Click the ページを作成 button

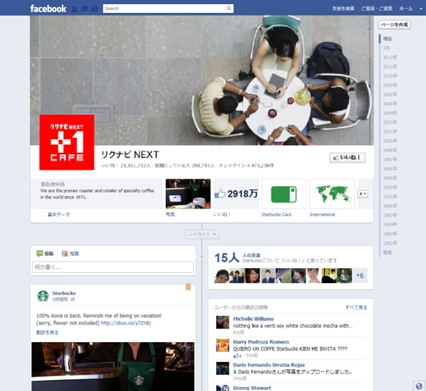(x=394, y=25)
